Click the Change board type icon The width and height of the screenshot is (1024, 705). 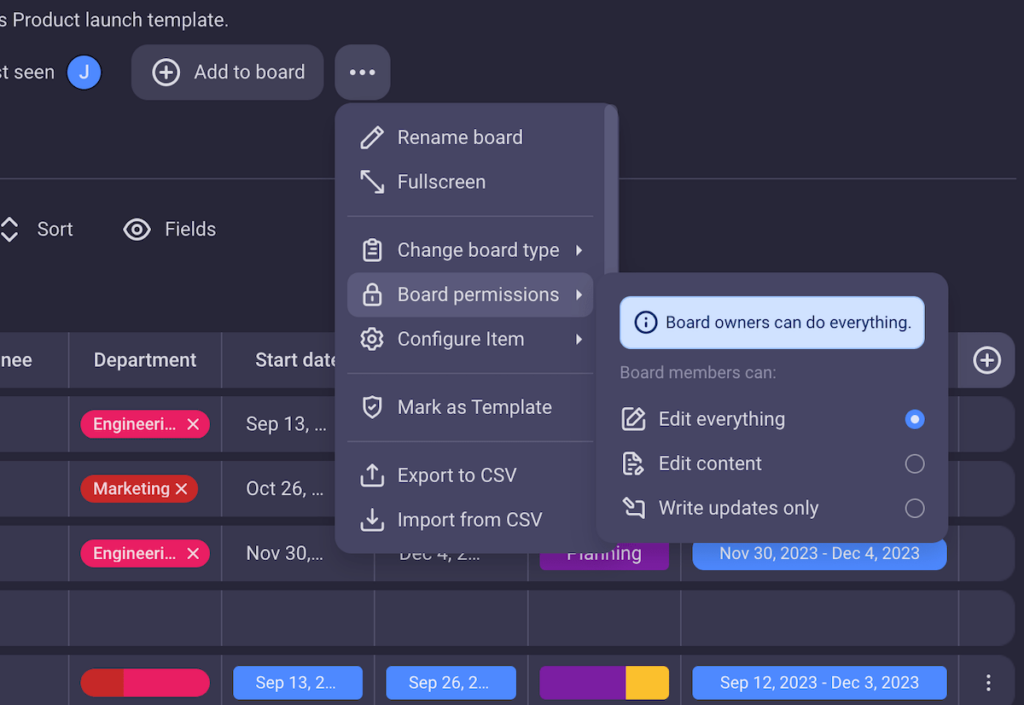pyautogui.click(x=372, y=250)
